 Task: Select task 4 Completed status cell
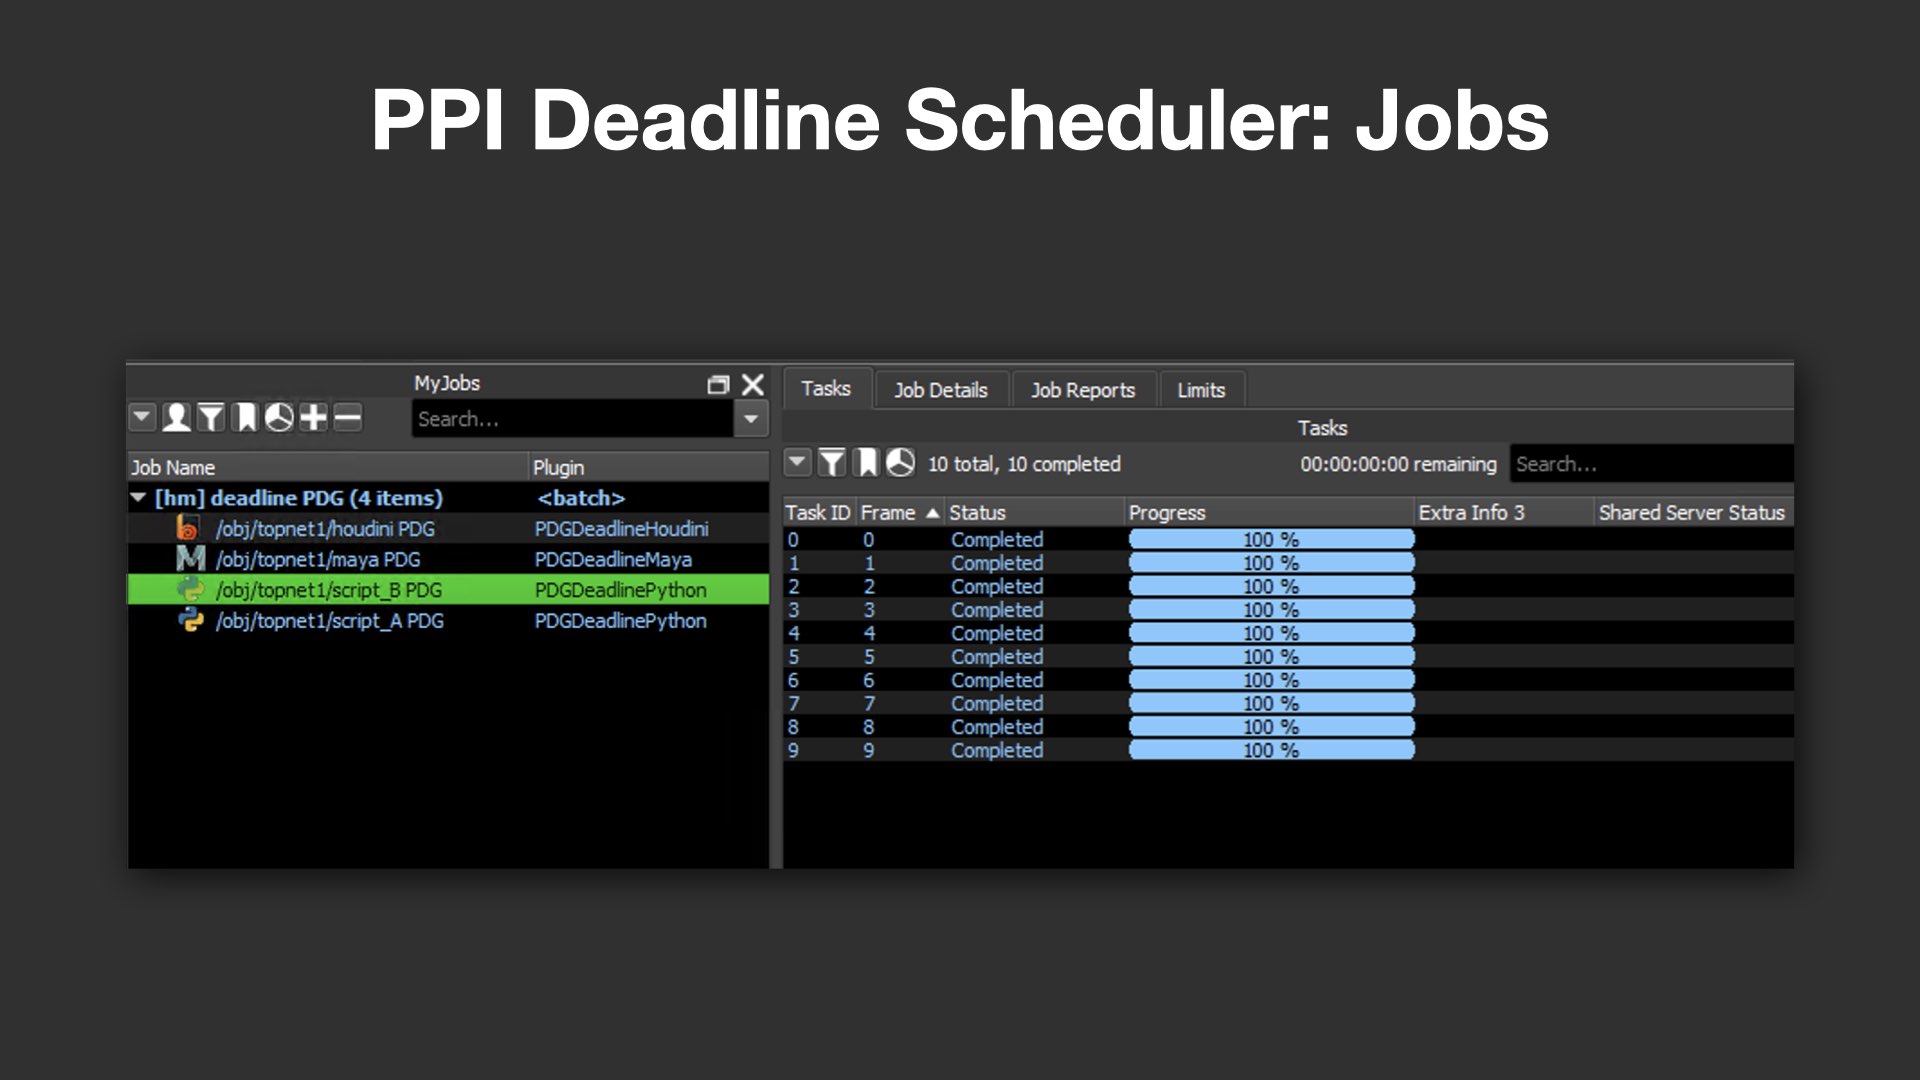[x=997, y=633]
